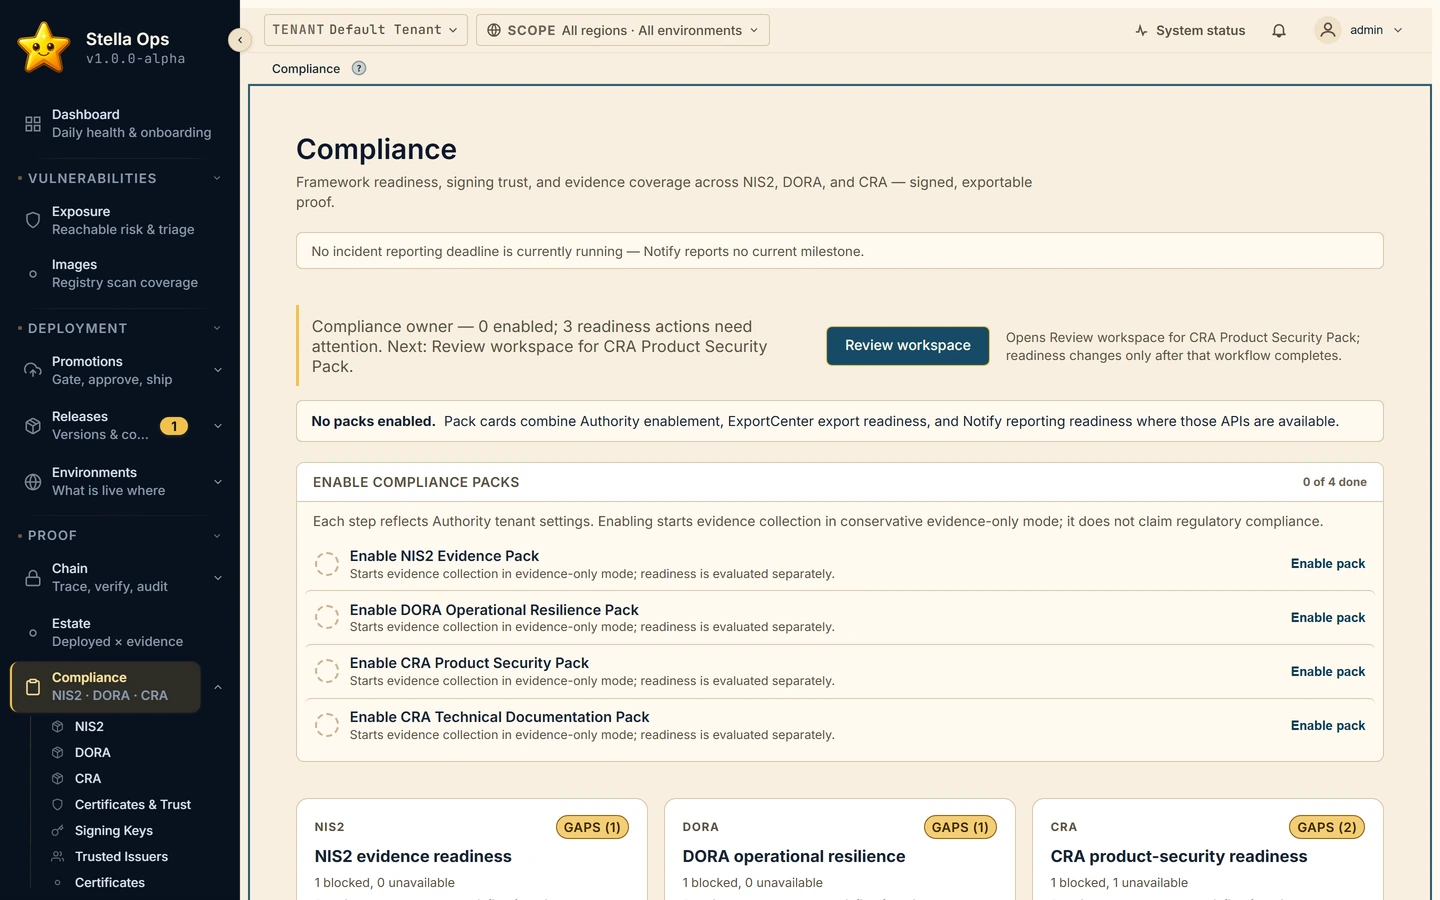Open the notifications bell
The width and height of the screenshot is (1440, 900).
point(1279,31)
